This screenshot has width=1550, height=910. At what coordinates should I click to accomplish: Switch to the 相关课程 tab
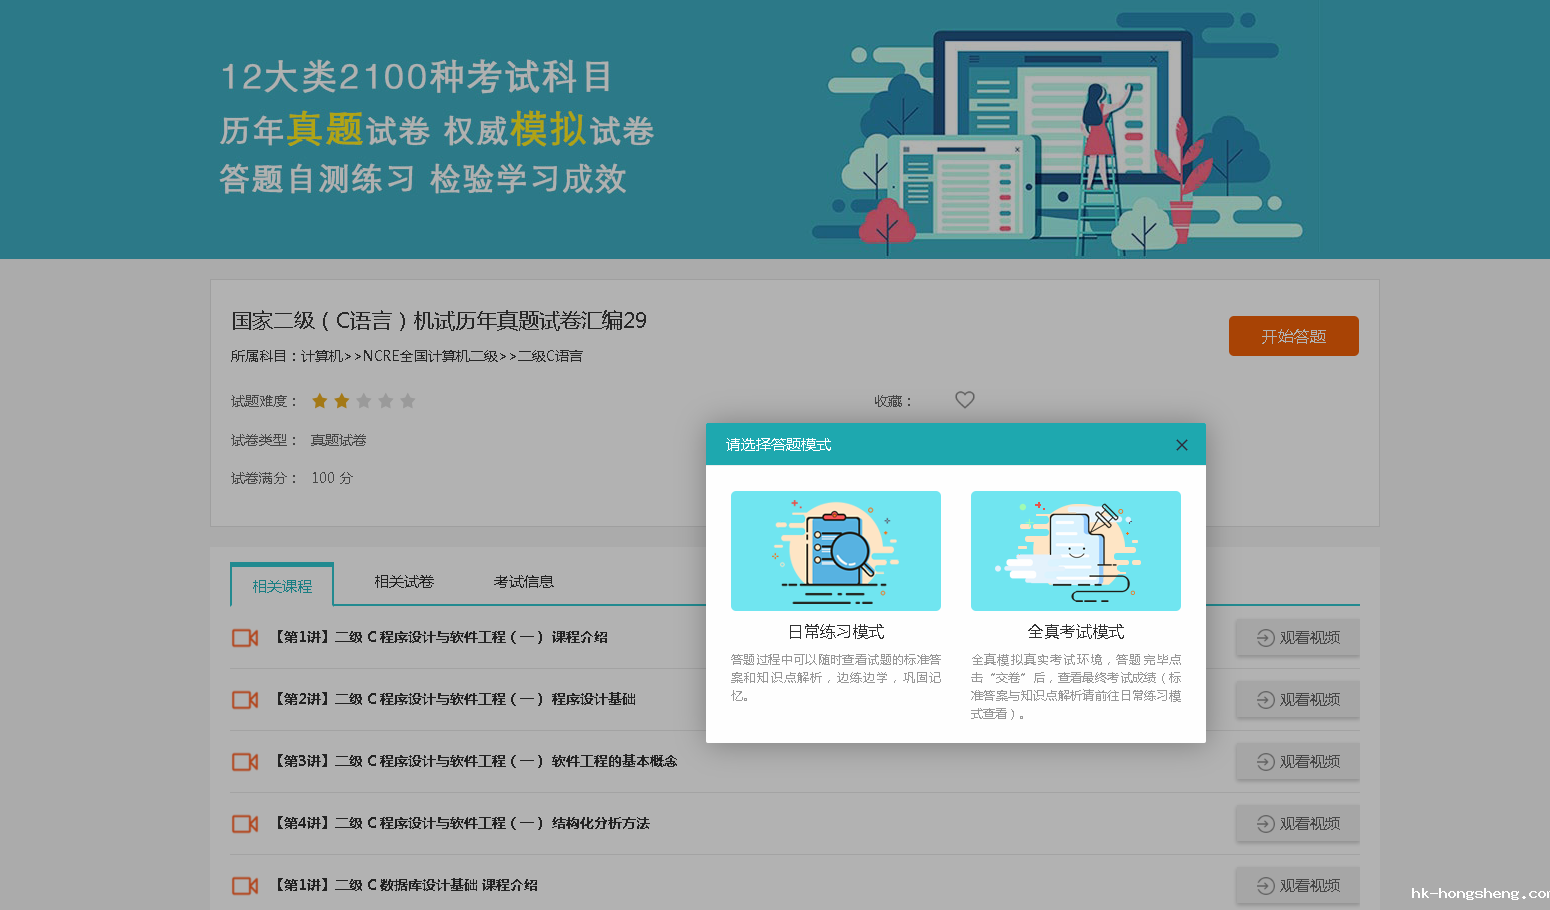click(x=282, y=586)
